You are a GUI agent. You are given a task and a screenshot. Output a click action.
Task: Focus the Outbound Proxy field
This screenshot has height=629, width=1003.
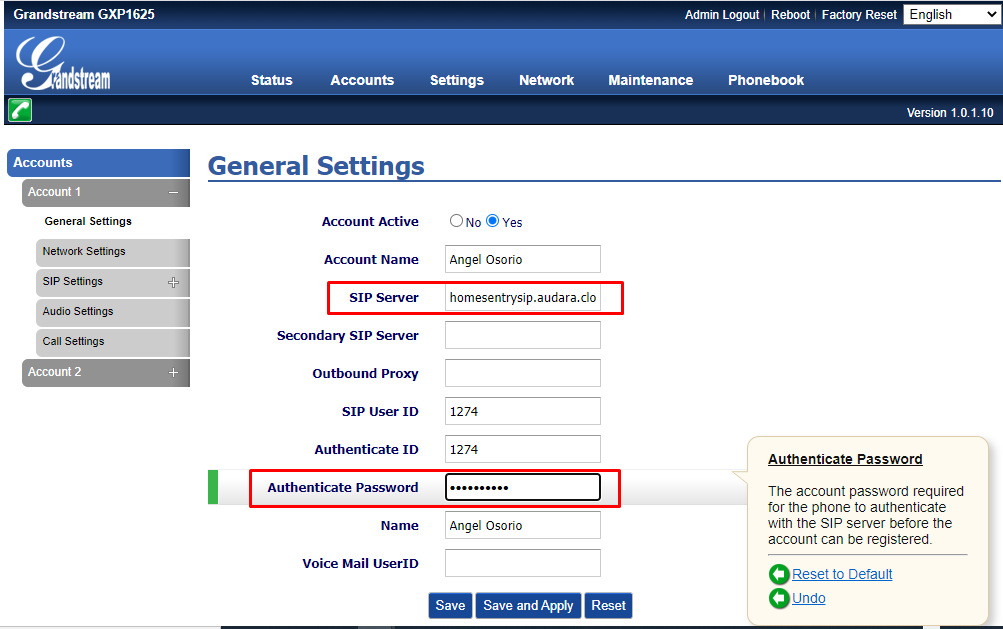[523, 373]
